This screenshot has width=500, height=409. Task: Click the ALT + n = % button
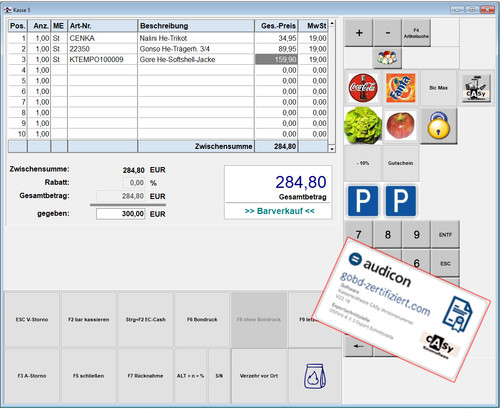[190, 376]
